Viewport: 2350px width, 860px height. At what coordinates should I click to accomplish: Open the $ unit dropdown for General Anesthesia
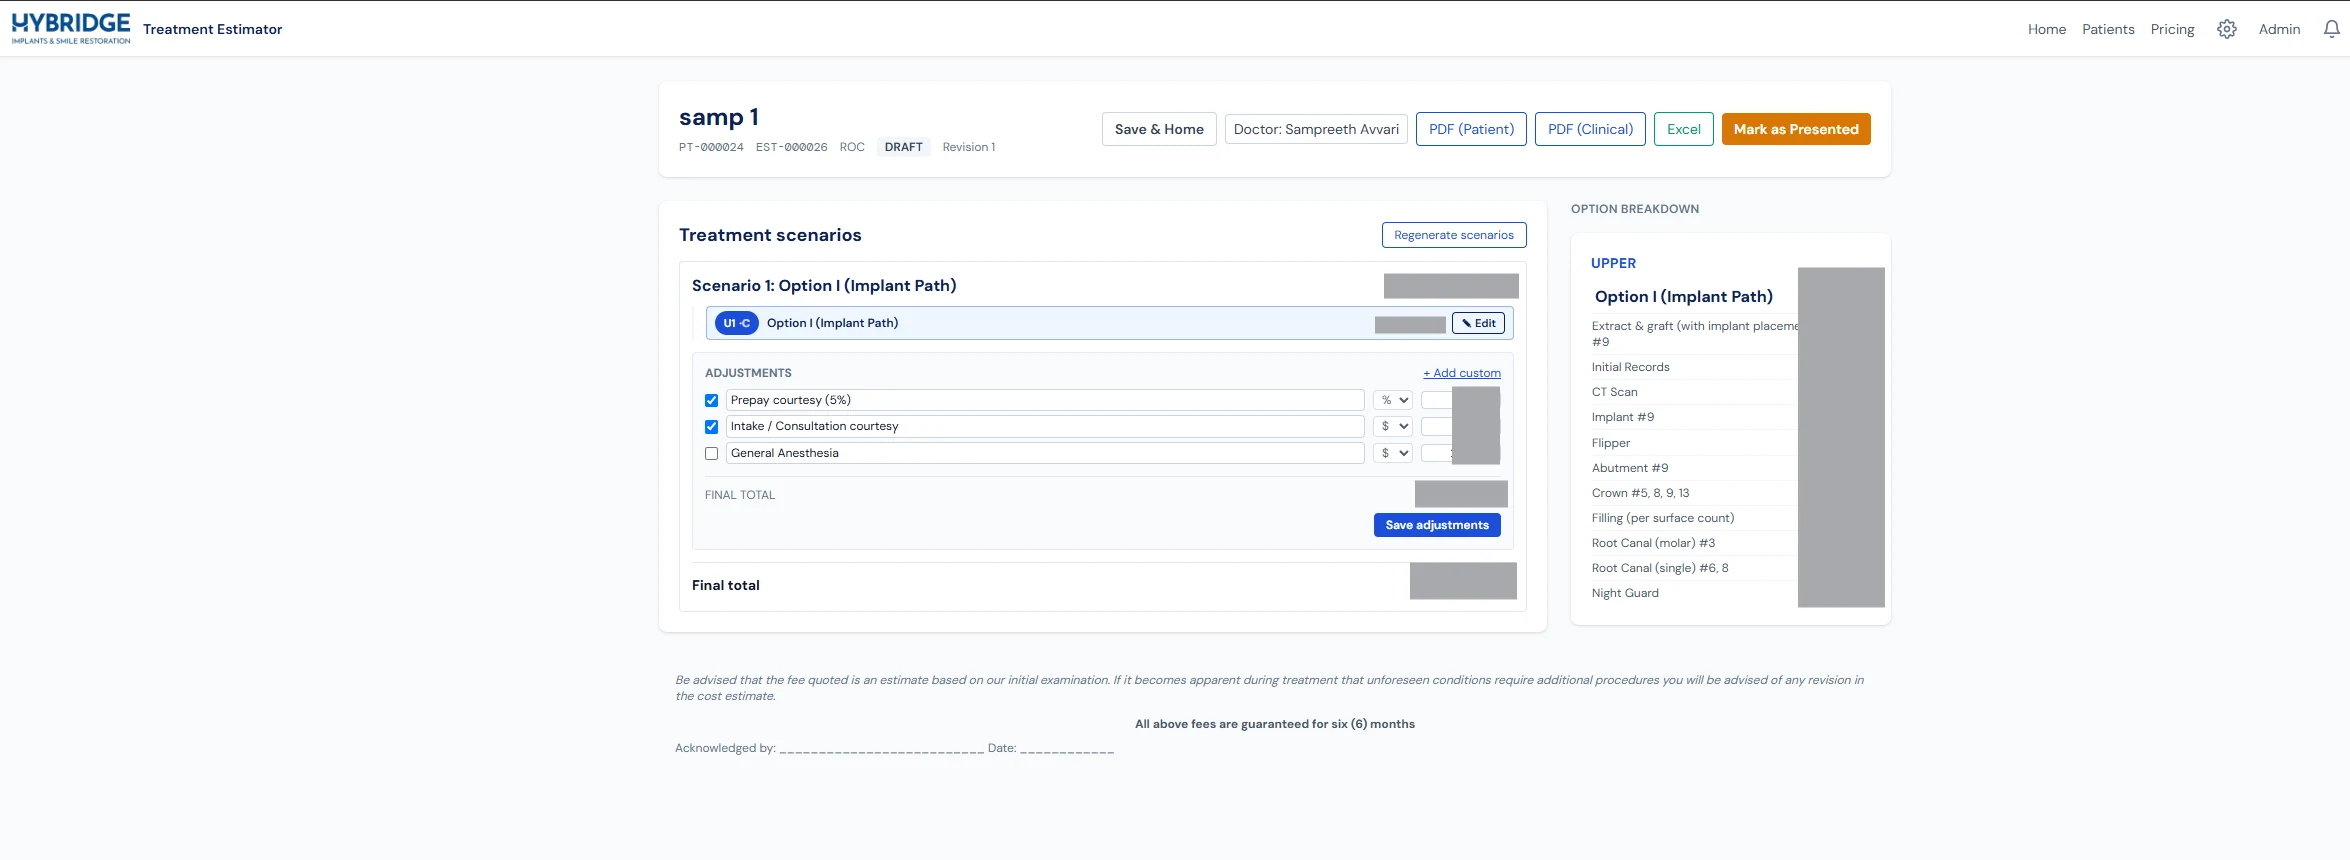(1393, 453)
